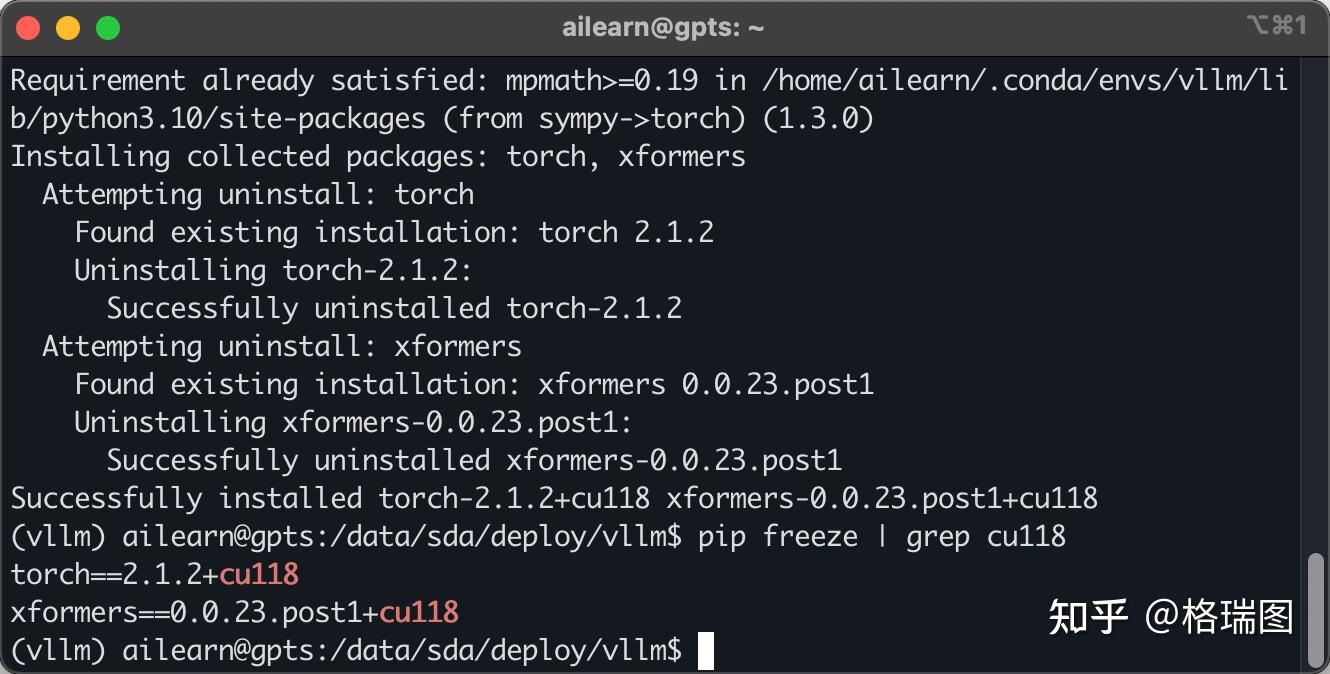
Task: Click the @格瑞图 author watermark
Action: (1219, 617)
